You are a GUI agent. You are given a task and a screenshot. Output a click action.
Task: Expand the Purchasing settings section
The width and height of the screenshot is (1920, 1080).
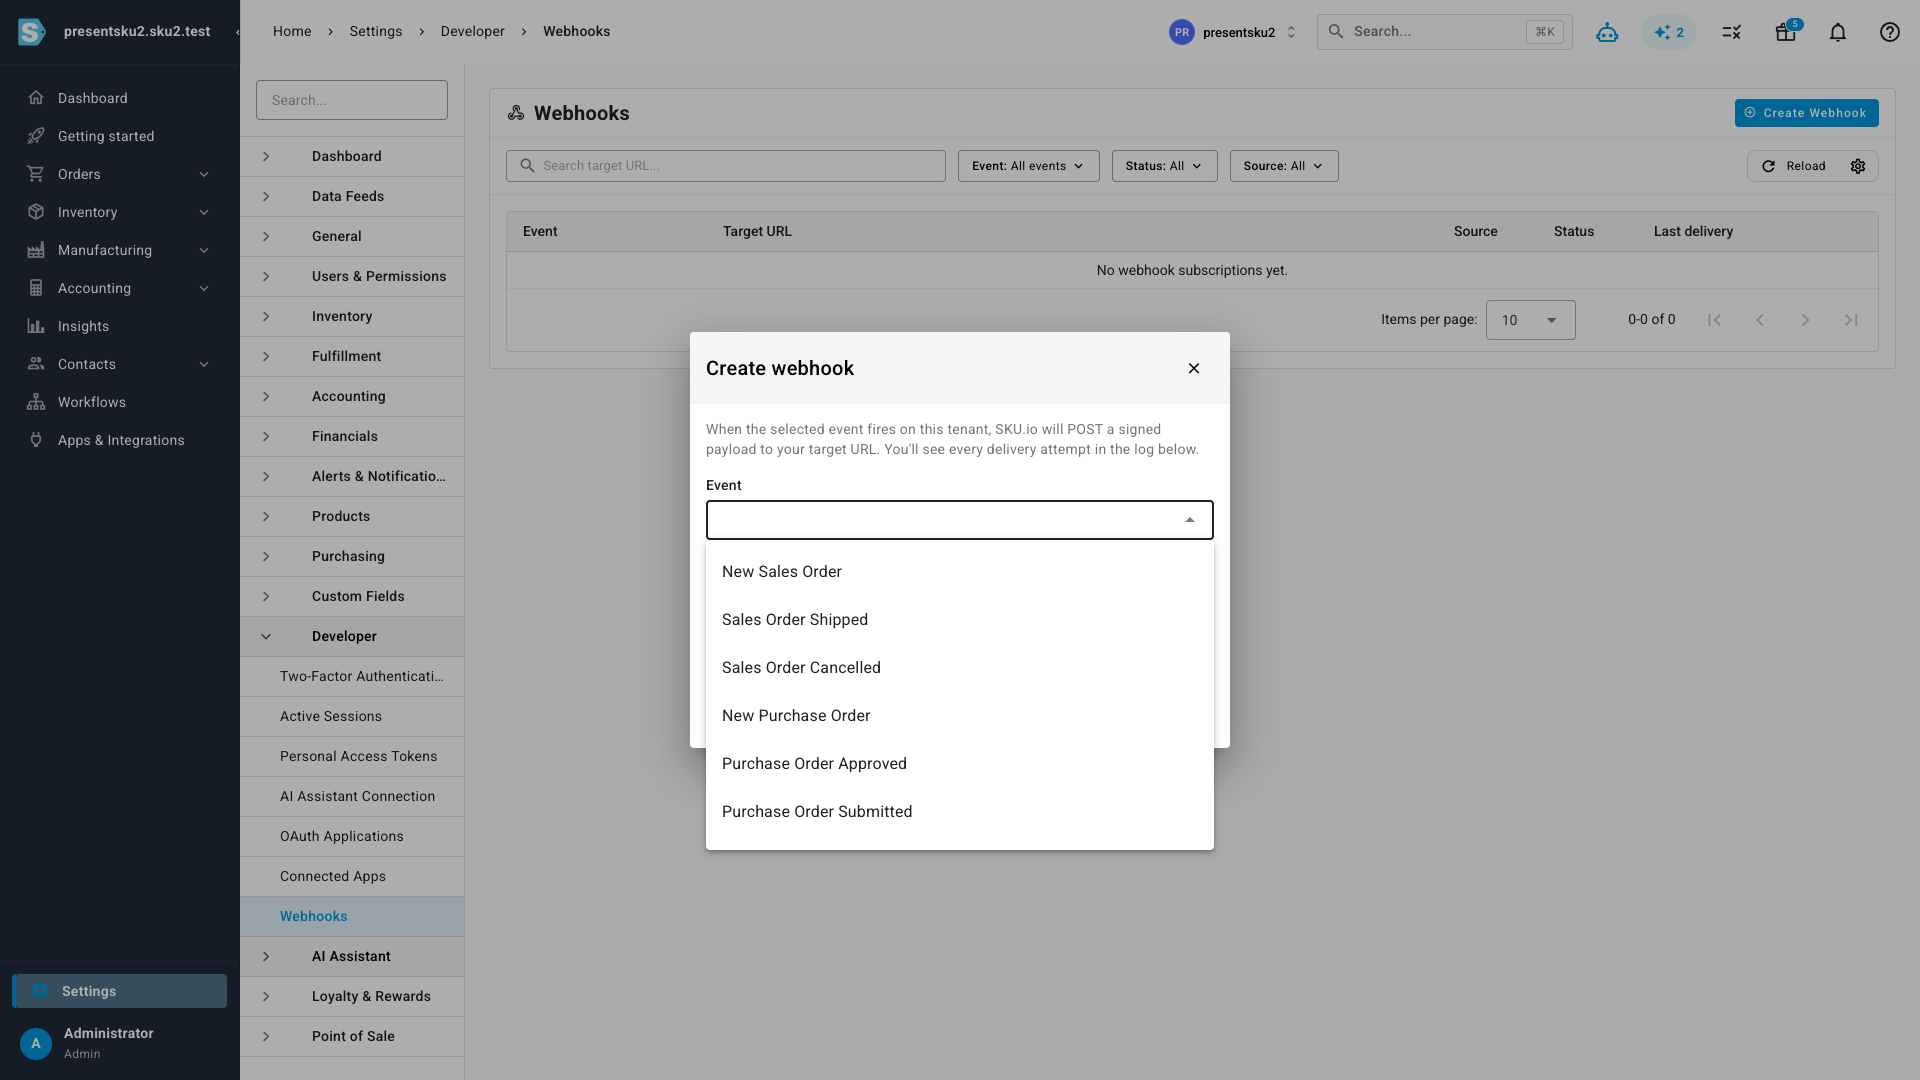266,556
